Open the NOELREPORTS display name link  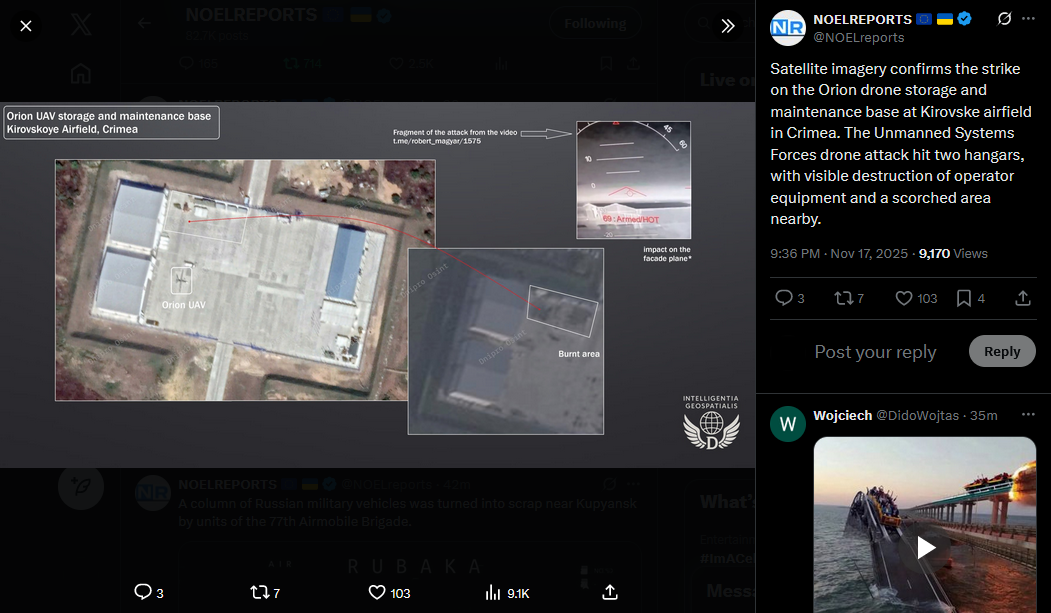click(862, 19)
